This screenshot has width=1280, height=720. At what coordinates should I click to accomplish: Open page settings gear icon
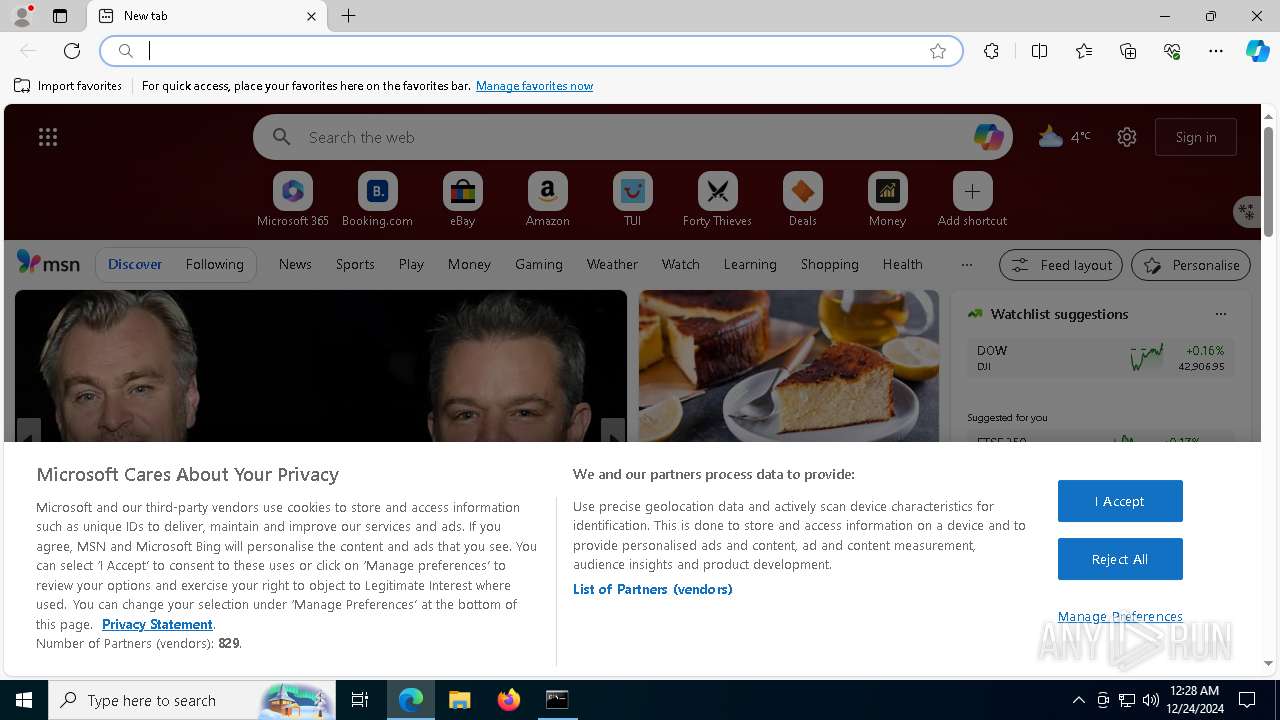coord(1127,137)
